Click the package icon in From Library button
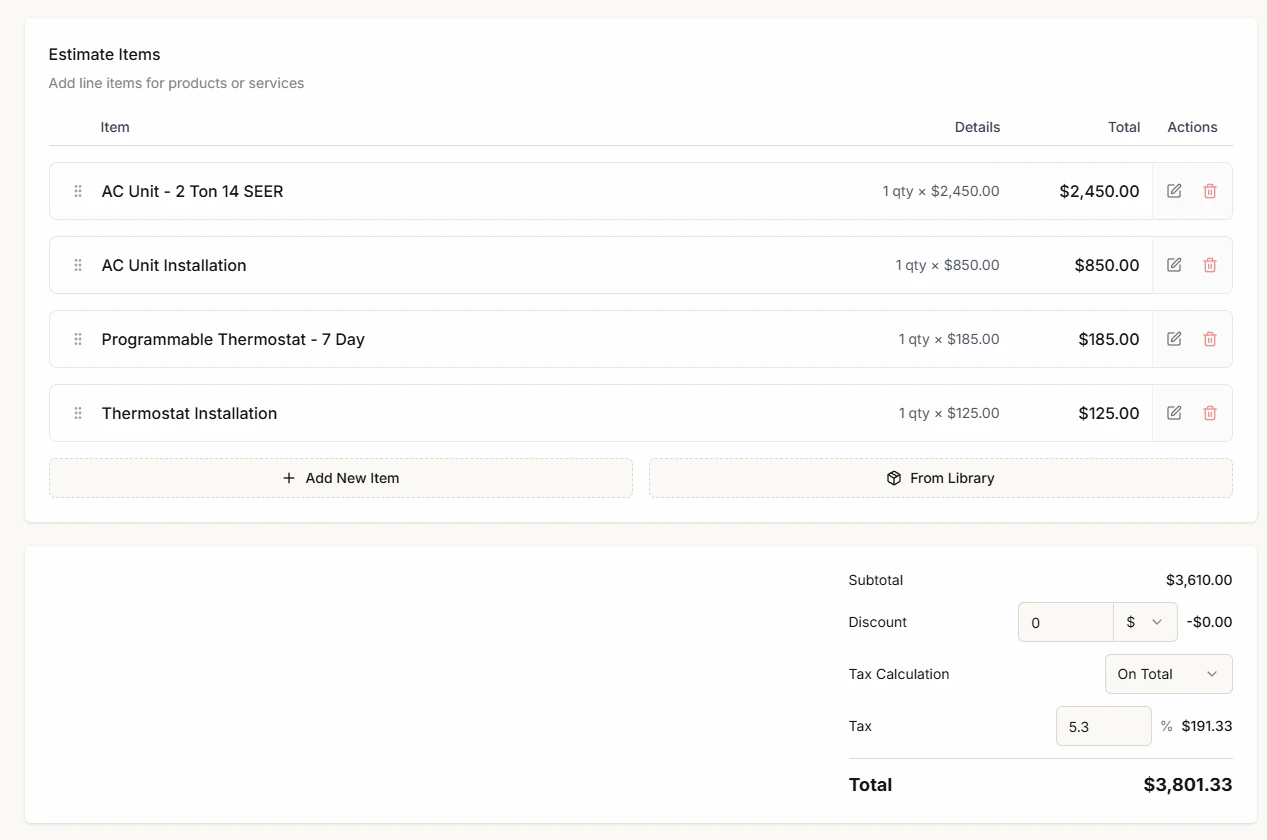 [x=893, y=478]
